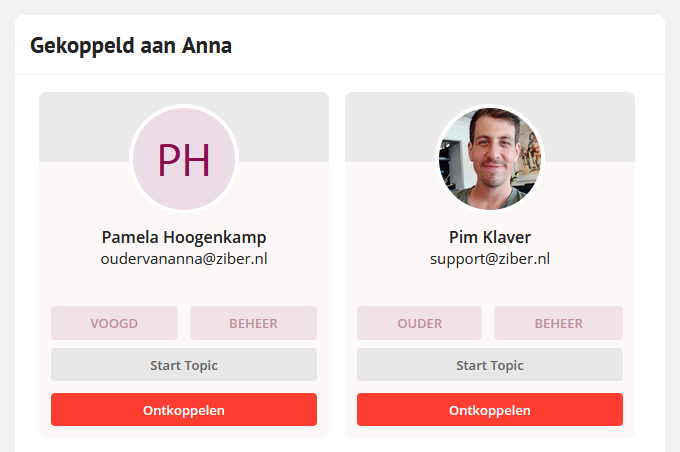Click the Gekoppeld aan Anna heading

(131, 46)
